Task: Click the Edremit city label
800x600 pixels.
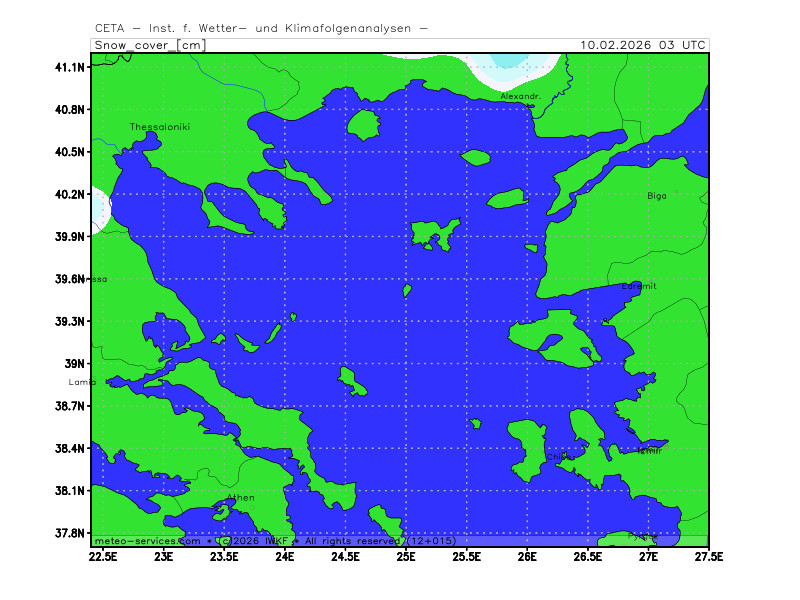Action: click(639, 286)
